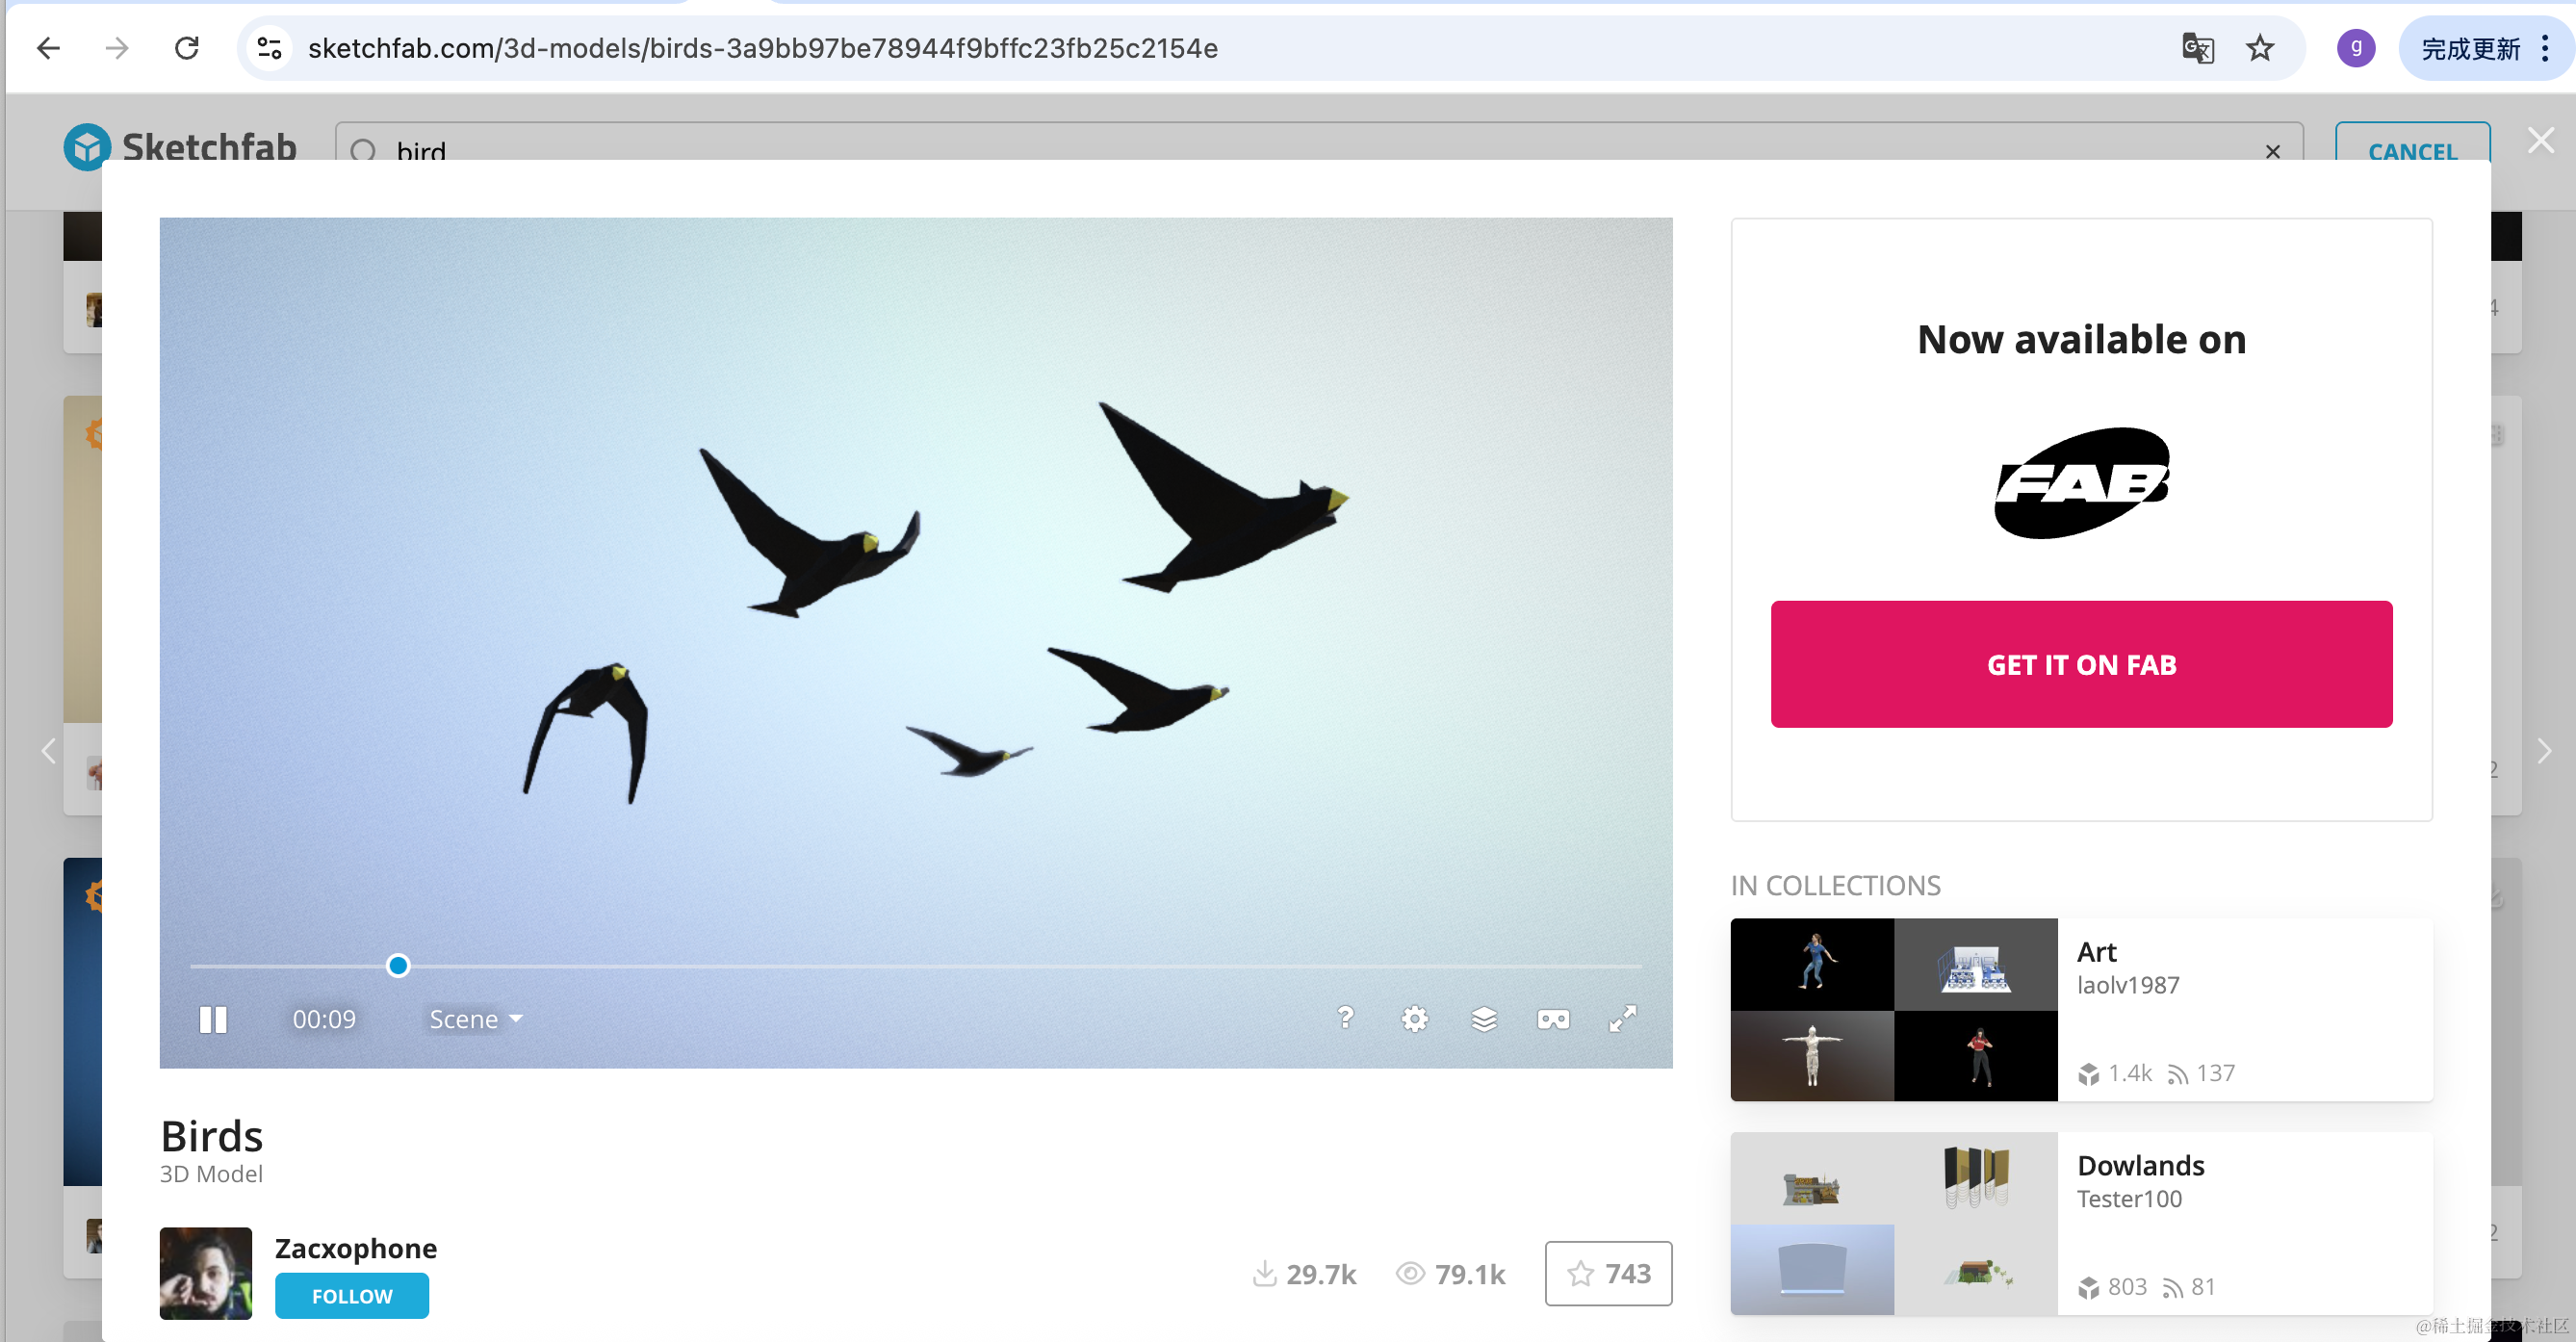
Task: Click the 81 subscribers count in Dowlands collection
Action: click(x=2188, y=1287)
